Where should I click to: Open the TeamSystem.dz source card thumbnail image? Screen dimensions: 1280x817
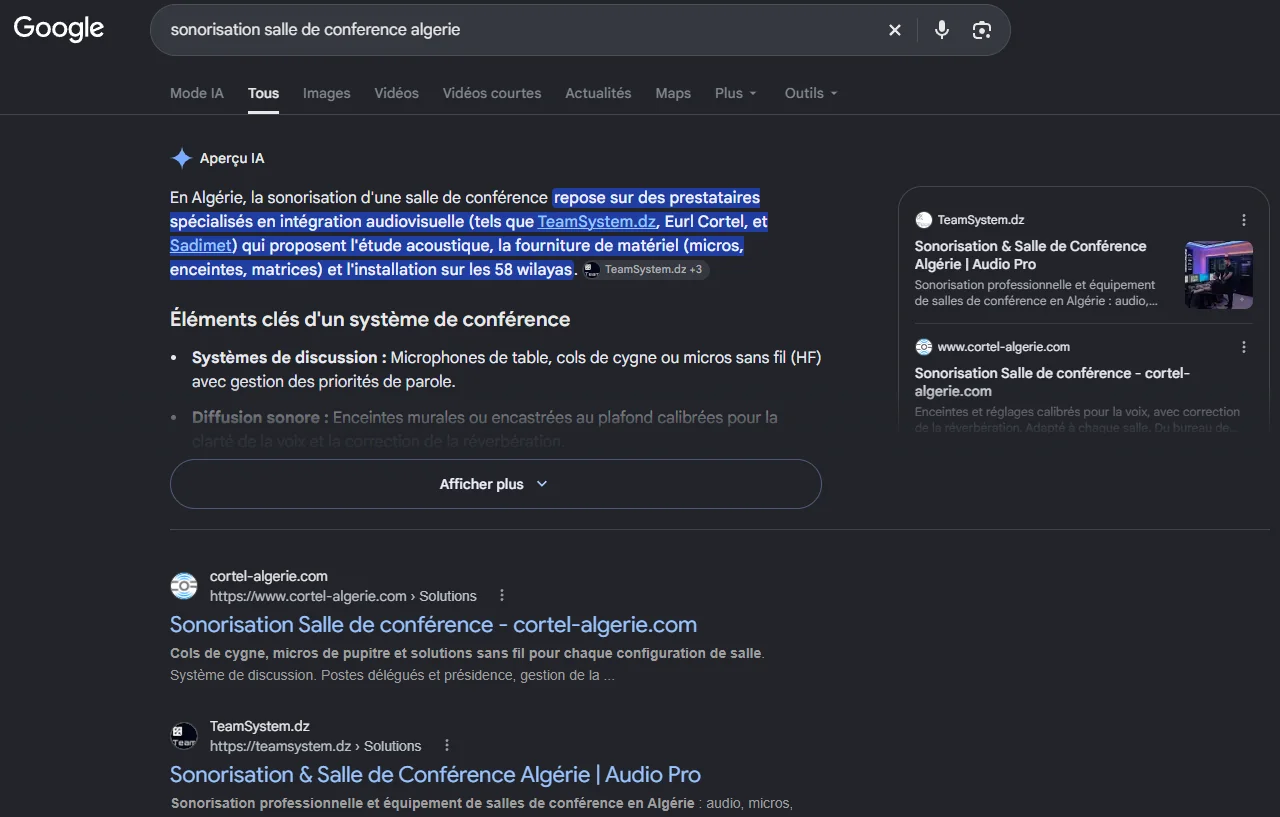(1218, 275)
